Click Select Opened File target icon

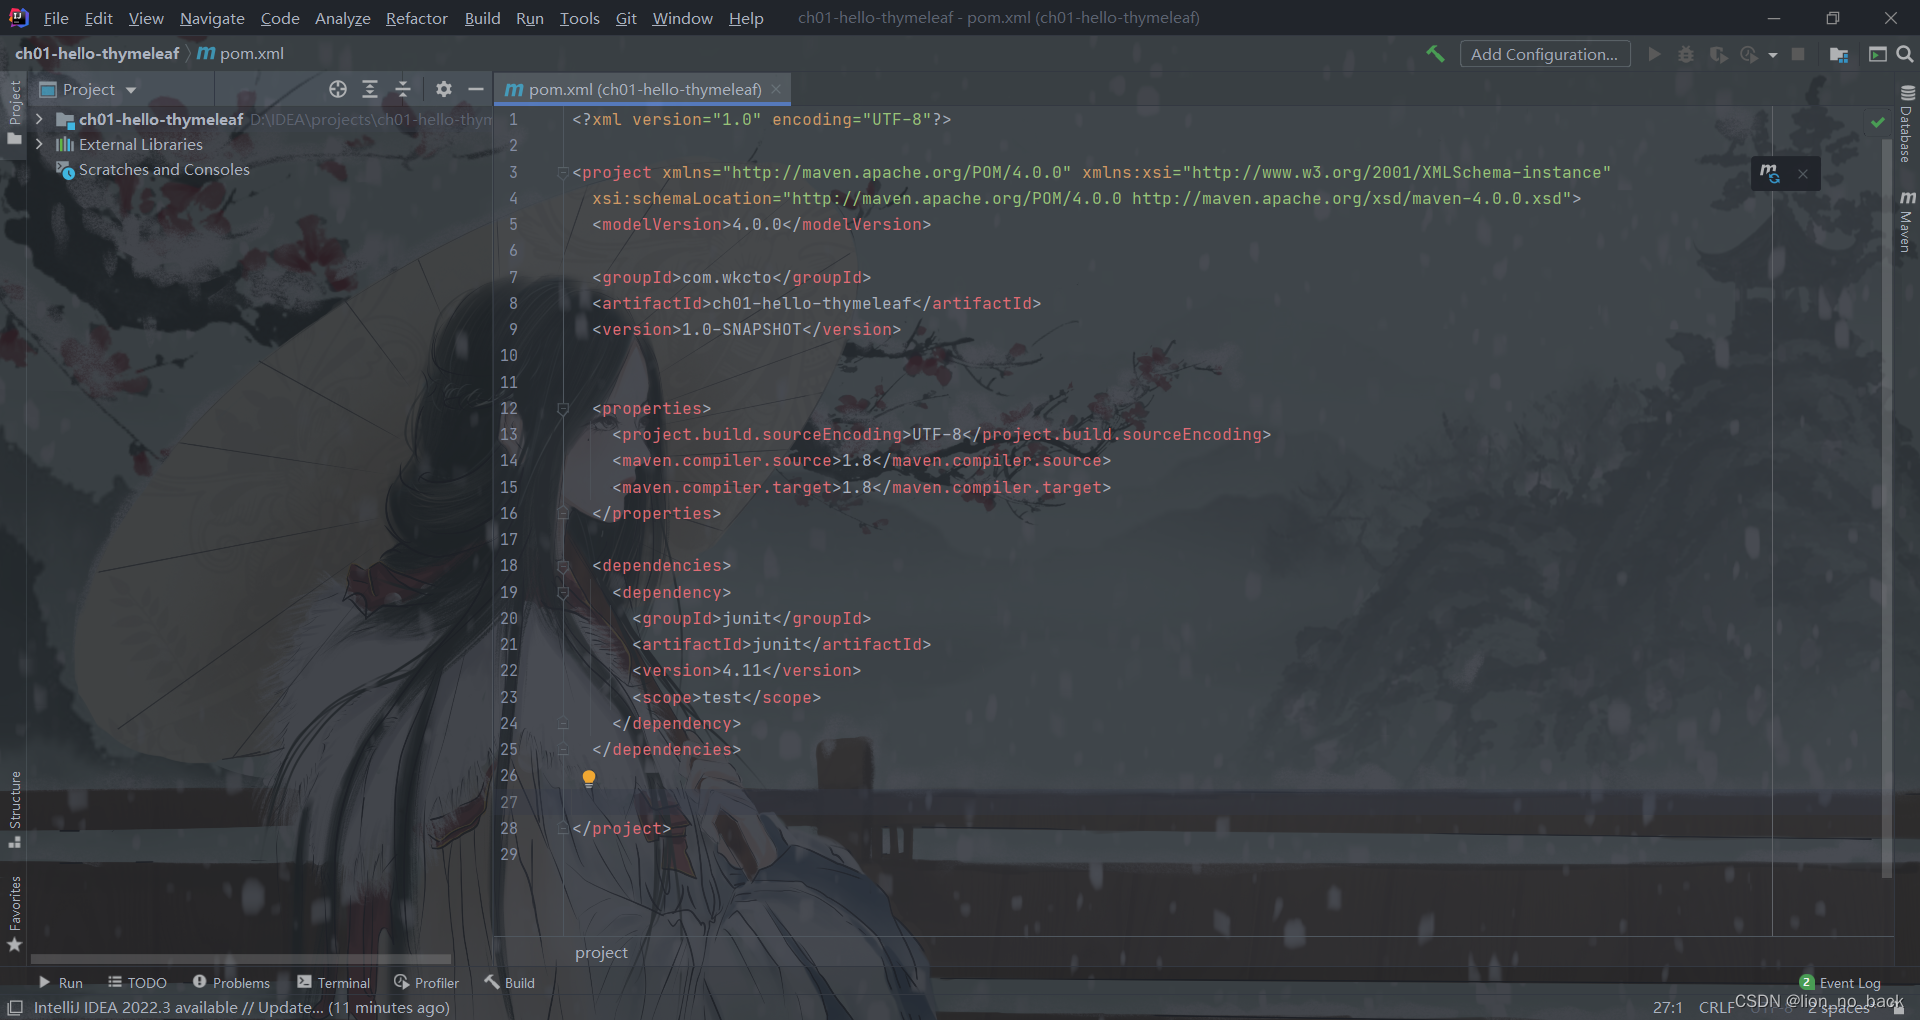[x=338, y=89]
